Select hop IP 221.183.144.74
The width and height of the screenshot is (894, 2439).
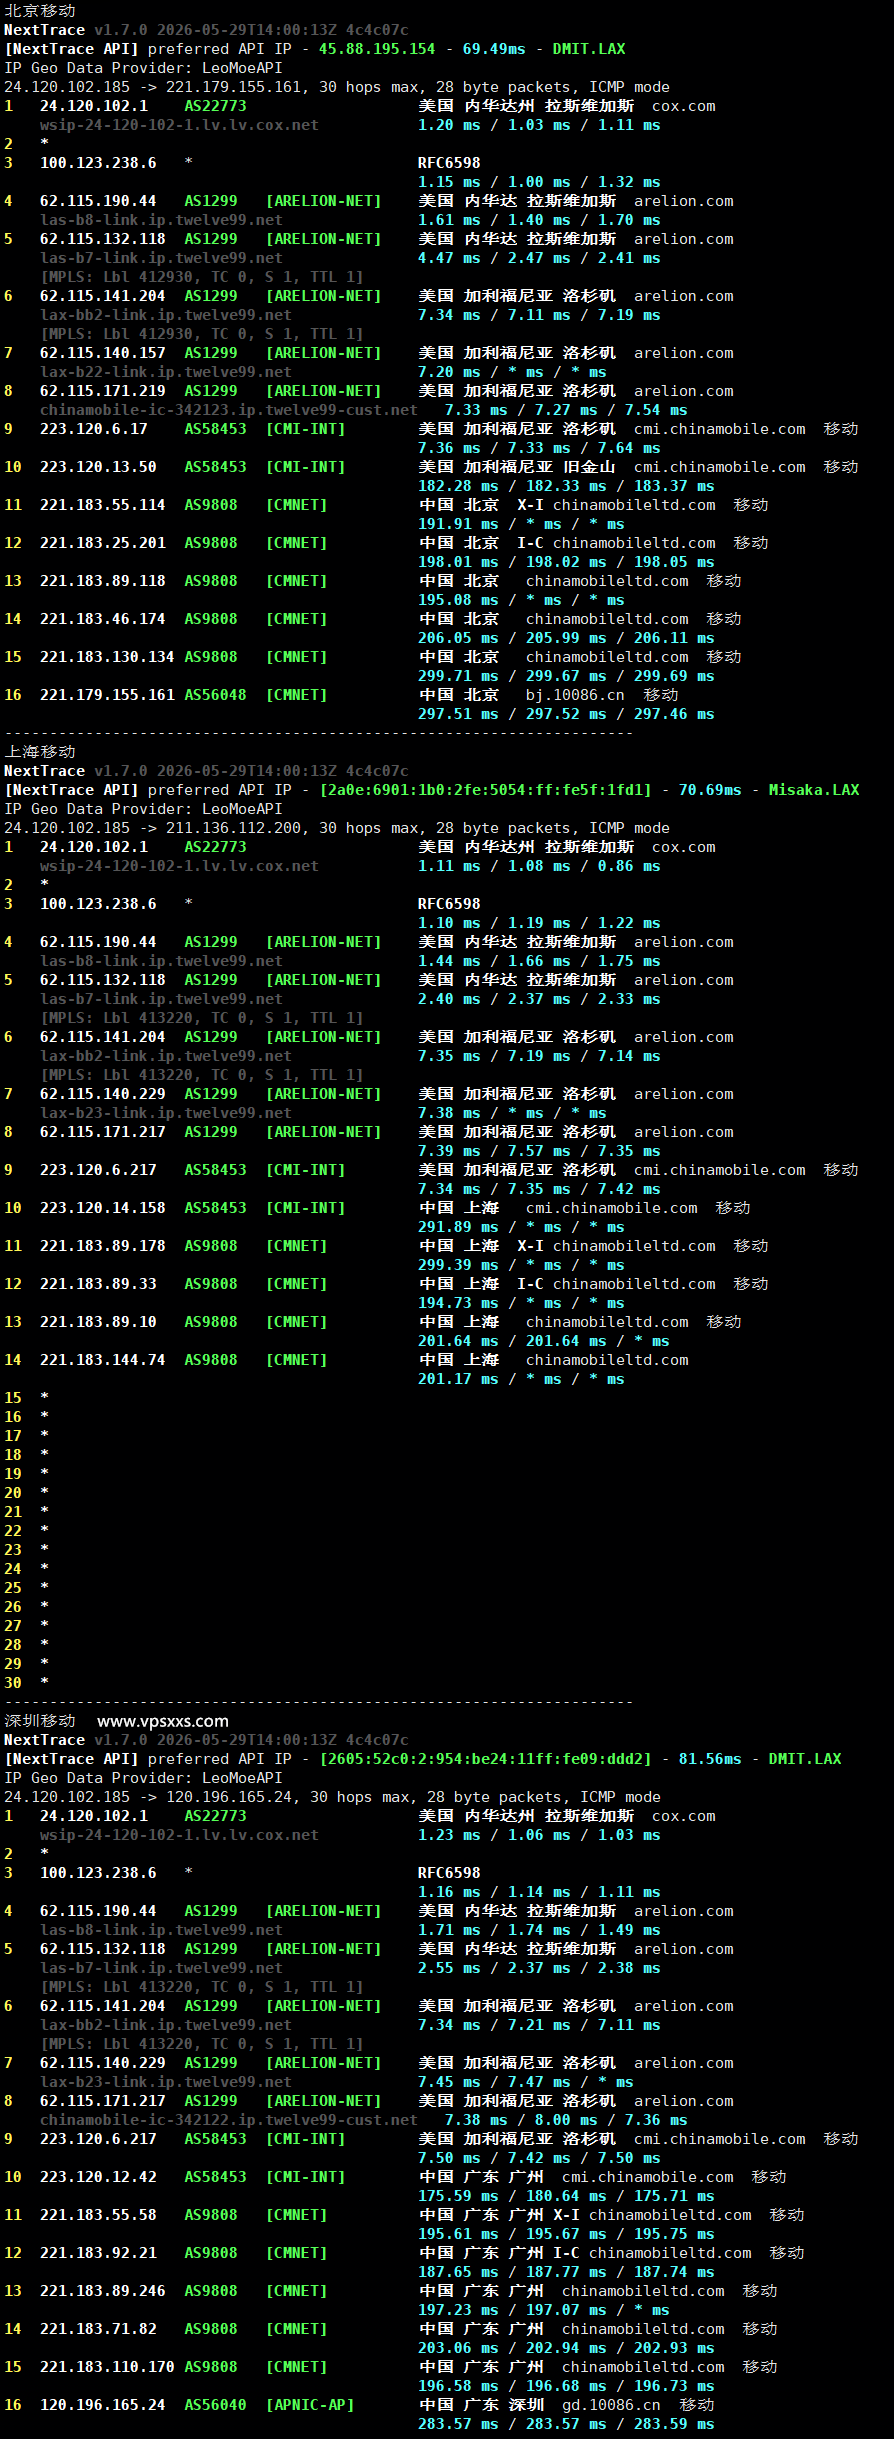tap(103, 1359)
